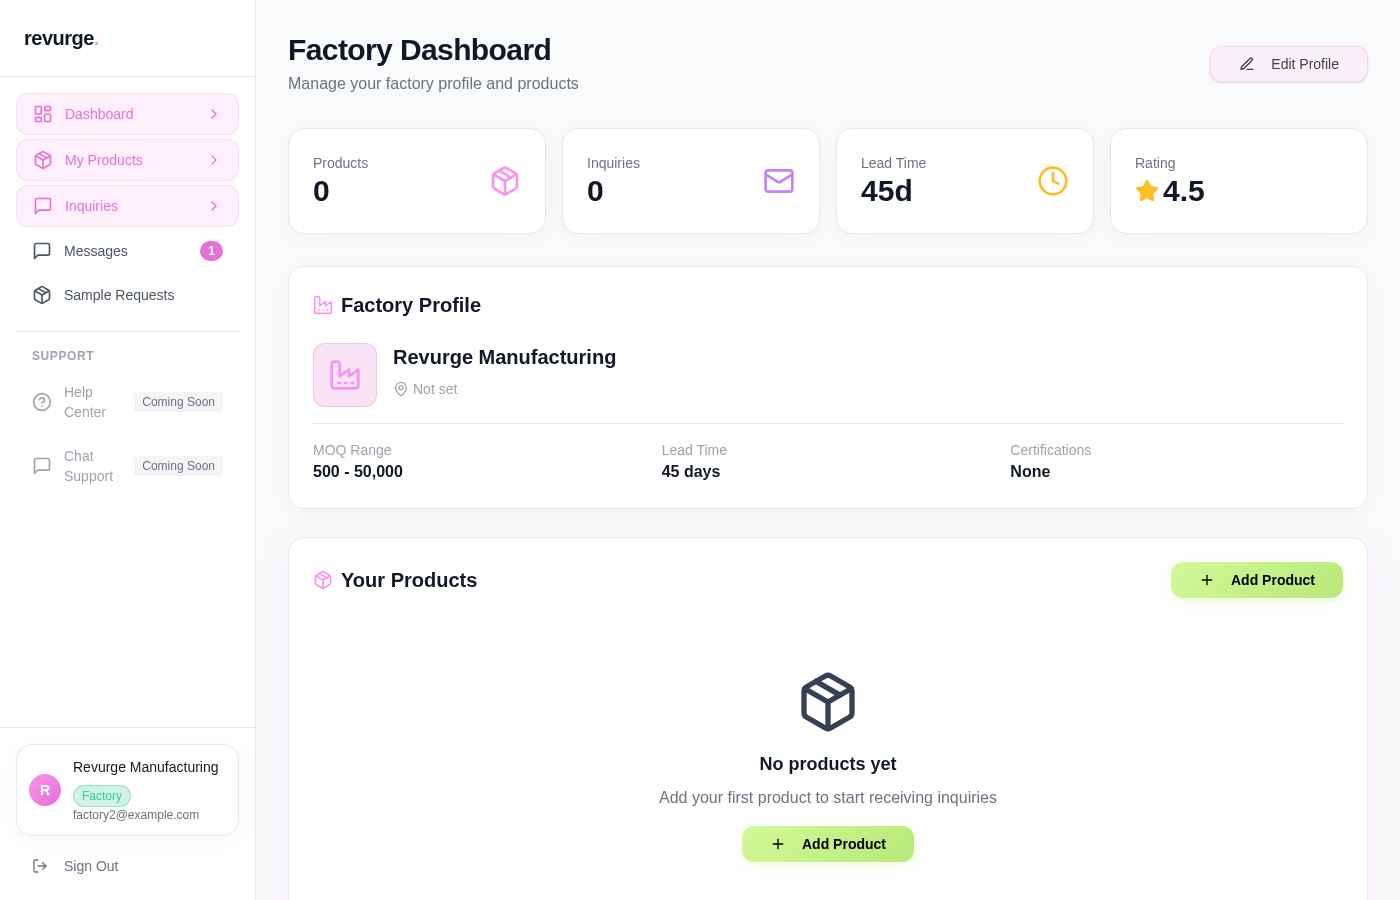
Task: Click the revurge logo
Action: [x=61, y=39]
